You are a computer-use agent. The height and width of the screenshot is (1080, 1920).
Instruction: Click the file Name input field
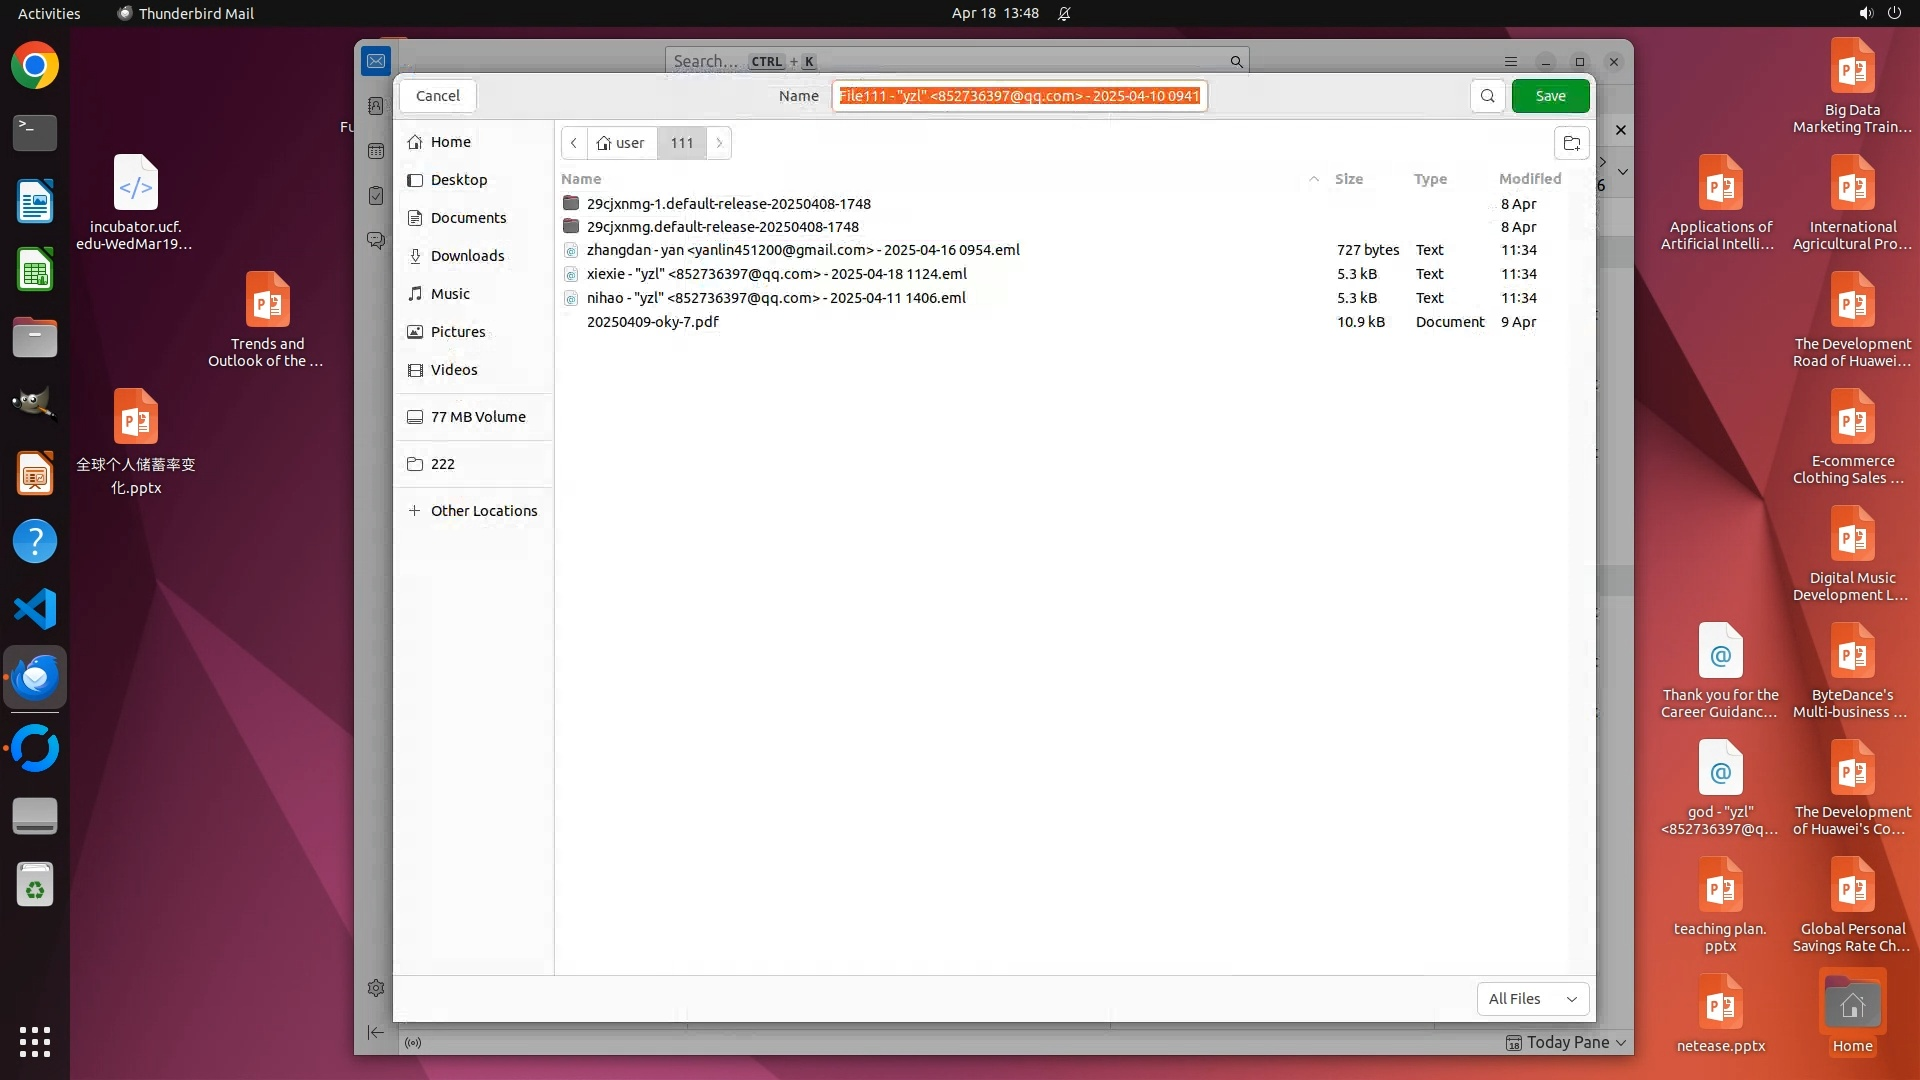coord(1018,96)
